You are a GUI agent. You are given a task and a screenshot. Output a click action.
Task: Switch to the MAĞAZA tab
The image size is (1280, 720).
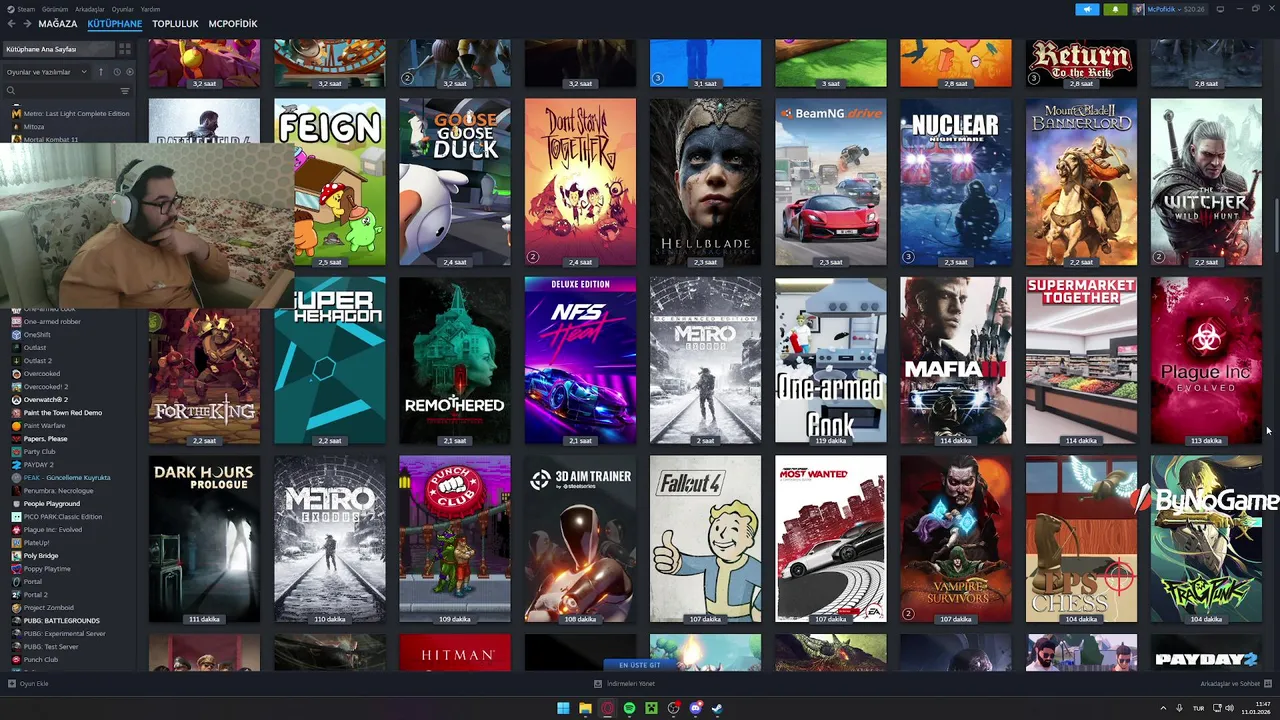[x=58, y=23]
